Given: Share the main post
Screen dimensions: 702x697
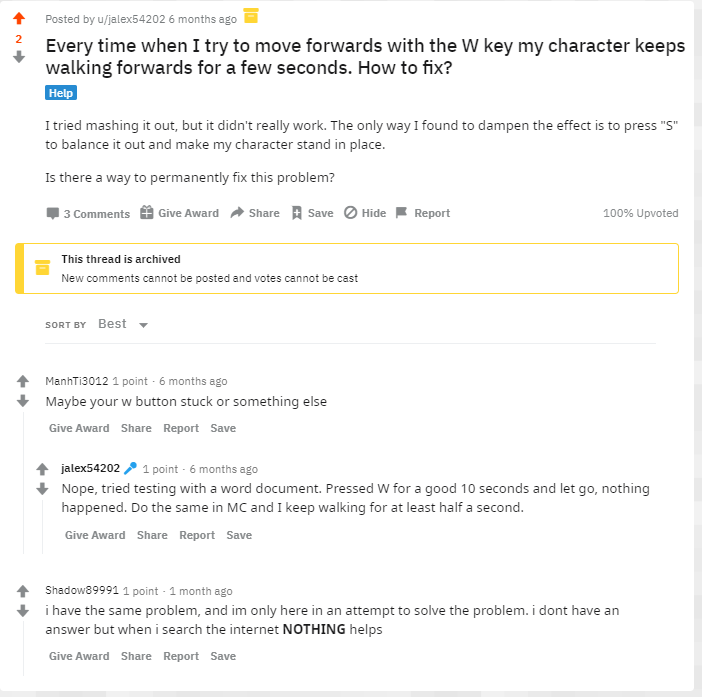Looking at the screenshot, I should click(x=255, y=213).
